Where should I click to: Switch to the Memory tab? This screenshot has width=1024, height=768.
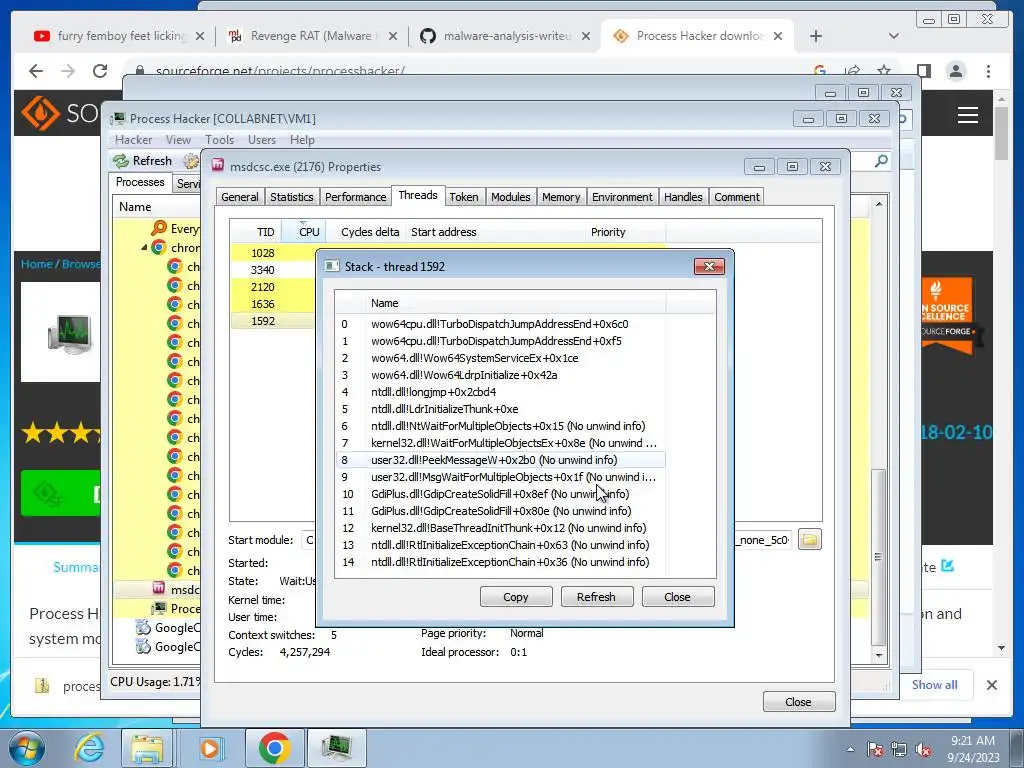coord(561,197)
